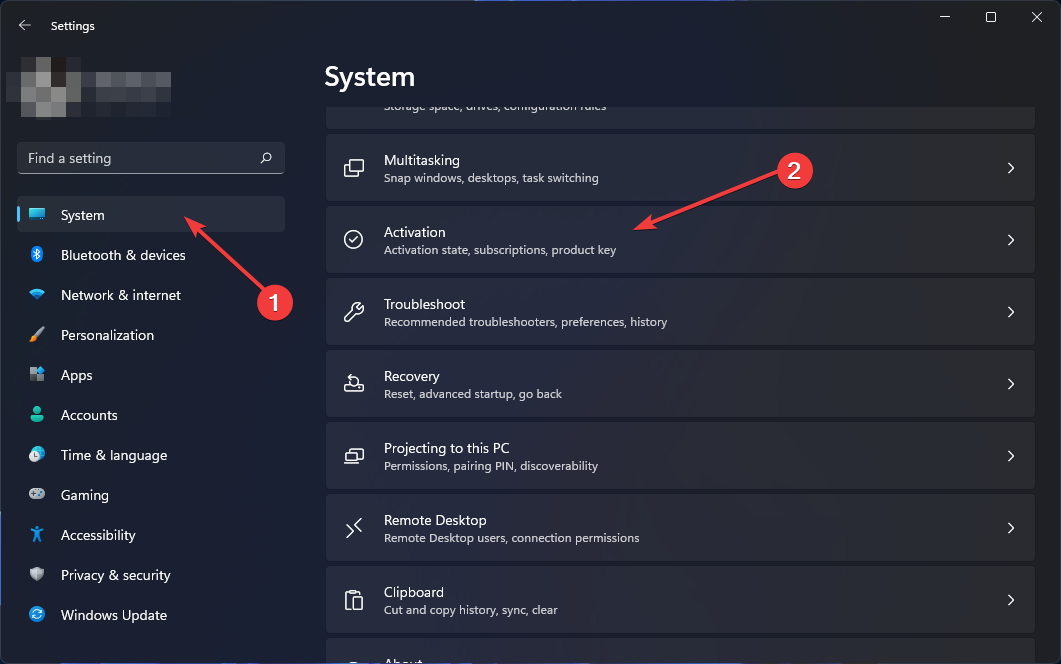Click the Gaming controller icon

point(37,494)
